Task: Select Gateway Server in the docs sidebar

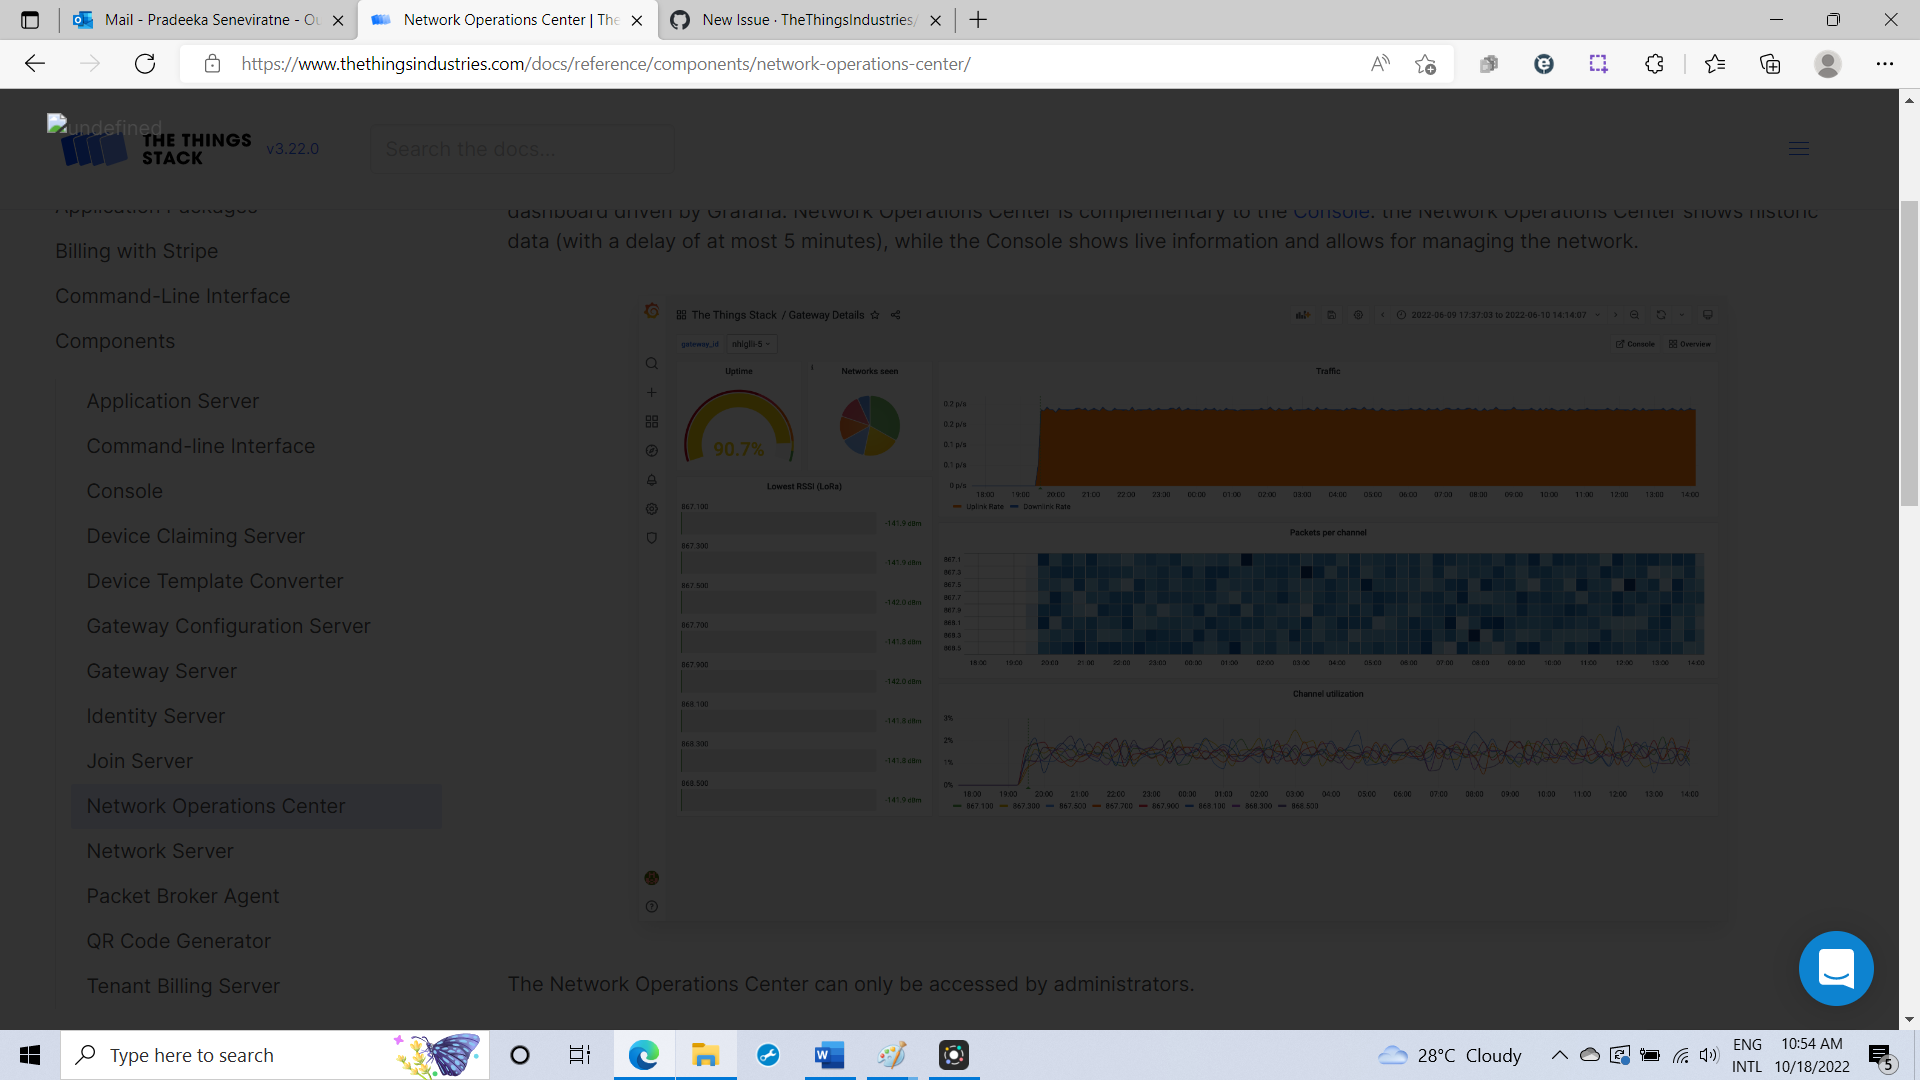Action: [x=161, y=670]
